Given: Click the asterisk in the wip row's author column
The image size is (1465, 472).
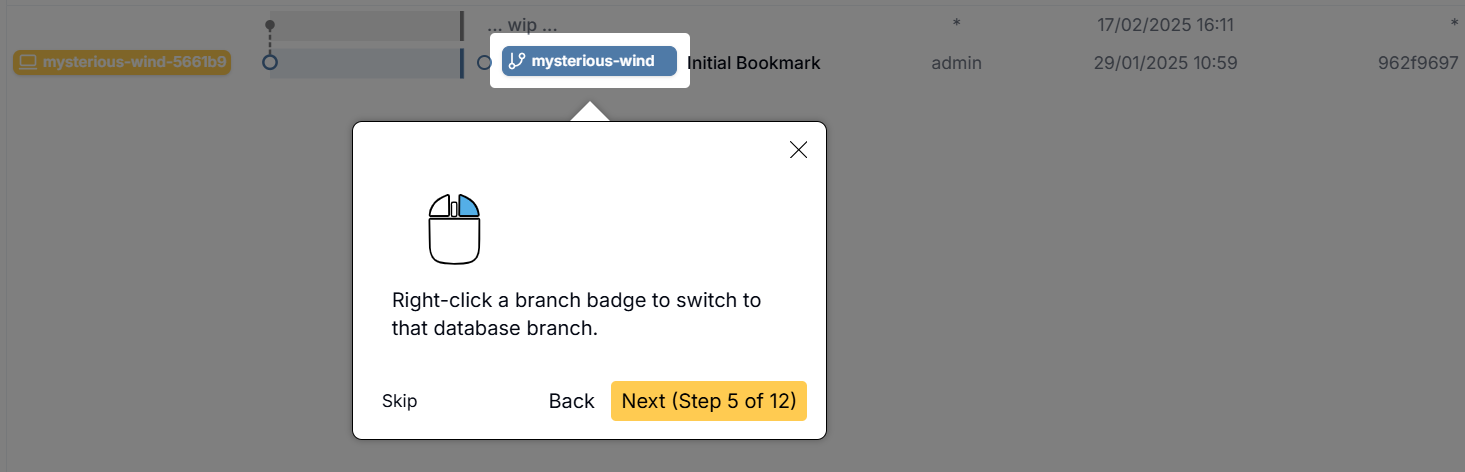Looking at the screenshot, I should click(x=956, y=24).
